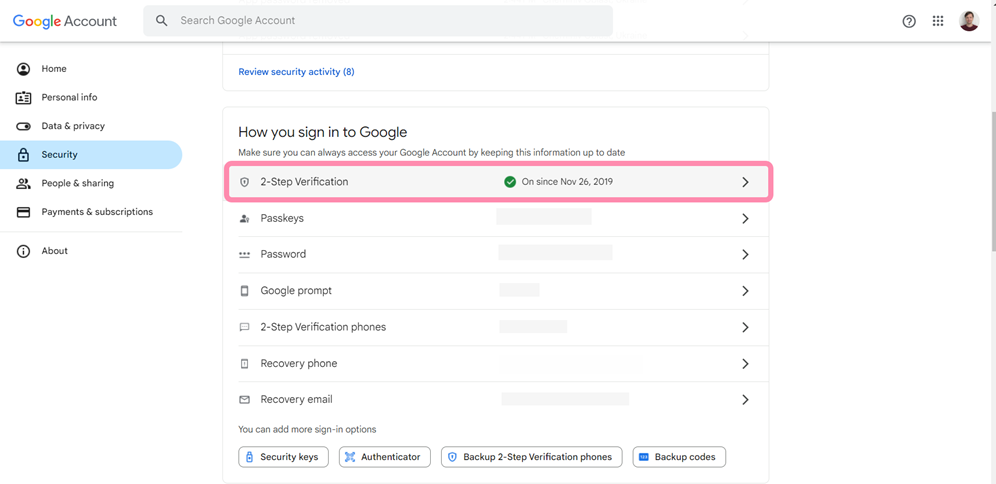Click the '2-Step Verification phones' row label
This screenshot has height=484, width=996.
pyautogui.click(x=323, y=327)
